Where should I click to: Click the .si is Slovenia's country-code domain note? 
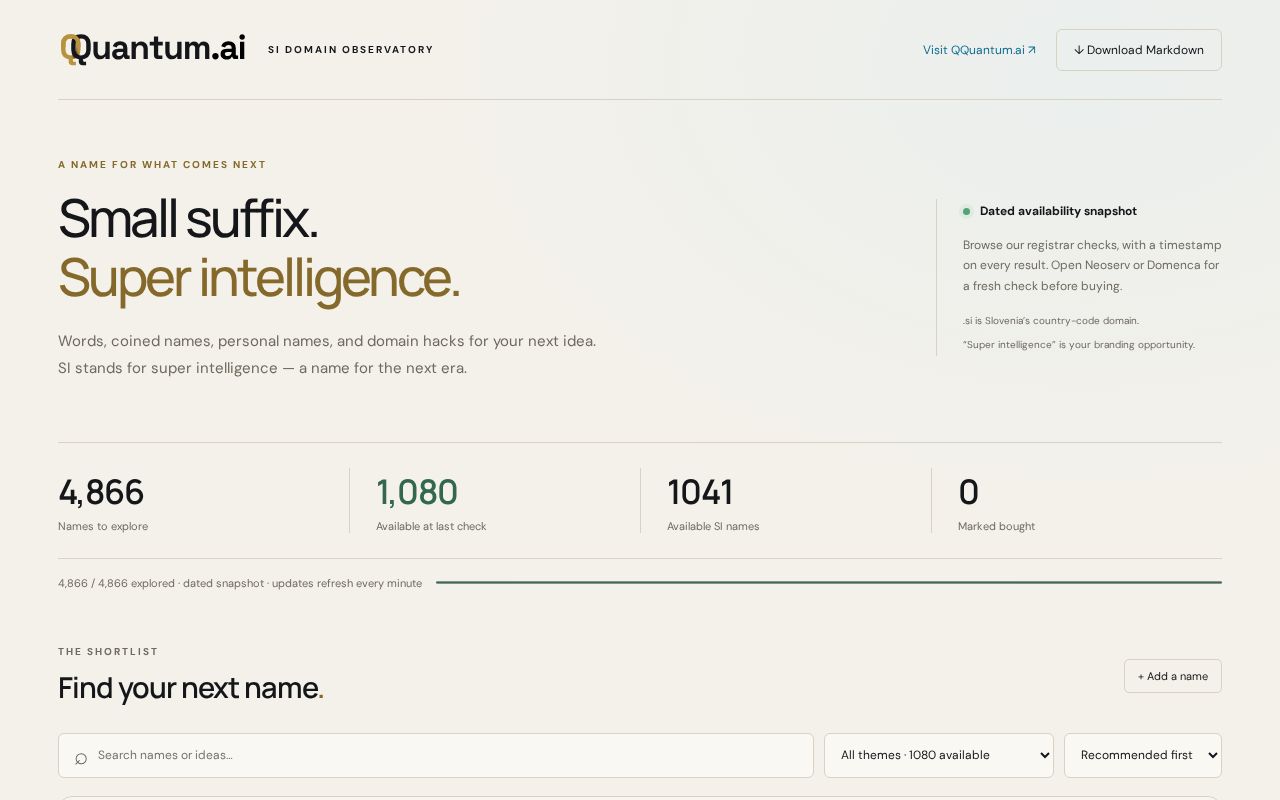click(1051, 321)
